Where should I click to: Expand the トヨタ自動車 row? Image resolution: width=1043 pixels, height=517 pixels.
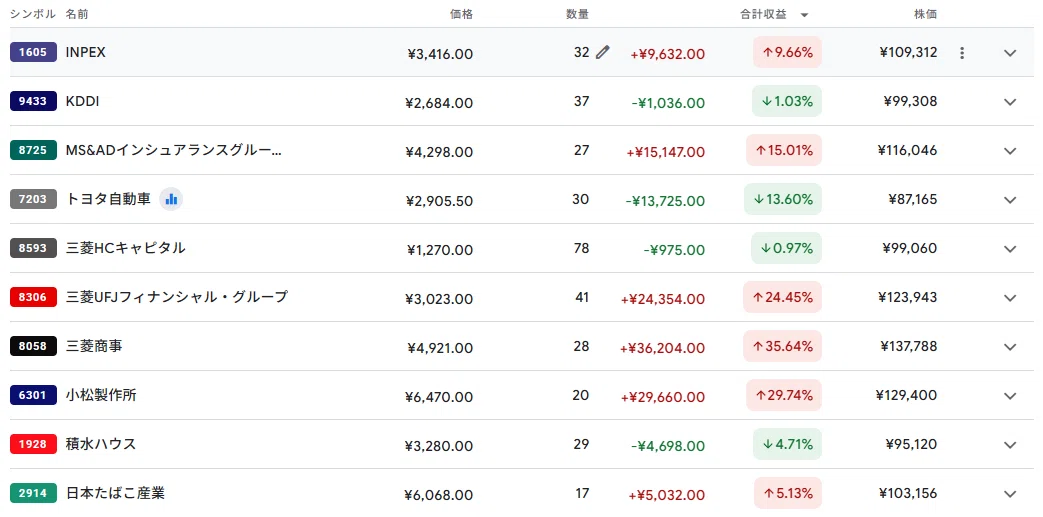click(x=1010, y=200)
